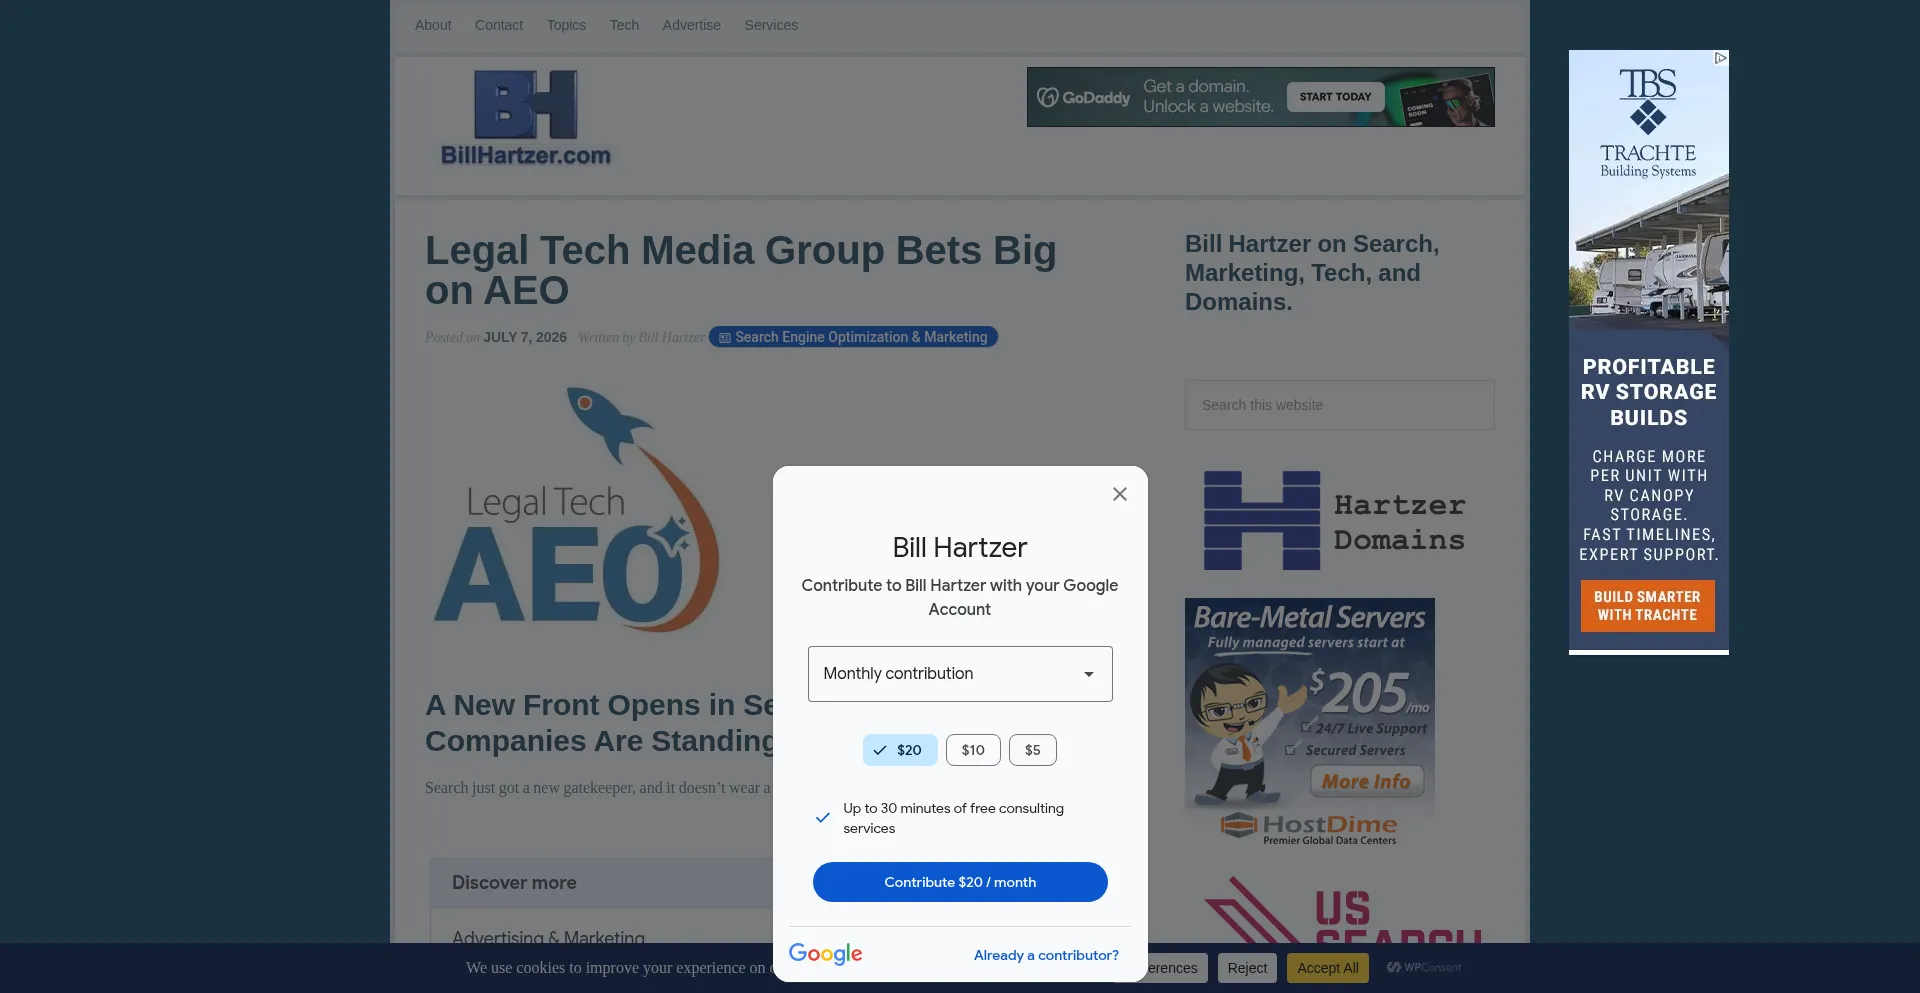Open the Contact menu item
Image resolution: width=1920 pixels, height=993 pixels.
499,25
